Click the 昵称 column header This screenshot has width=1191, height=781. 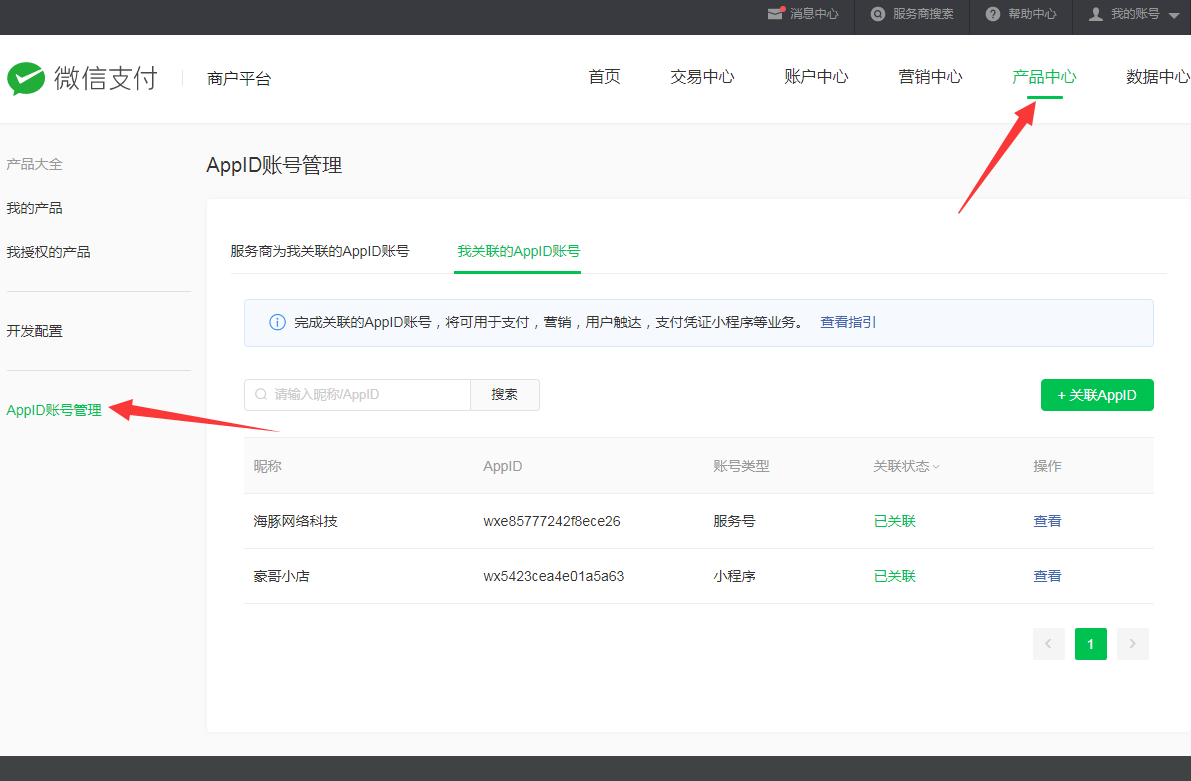(267, 466)
